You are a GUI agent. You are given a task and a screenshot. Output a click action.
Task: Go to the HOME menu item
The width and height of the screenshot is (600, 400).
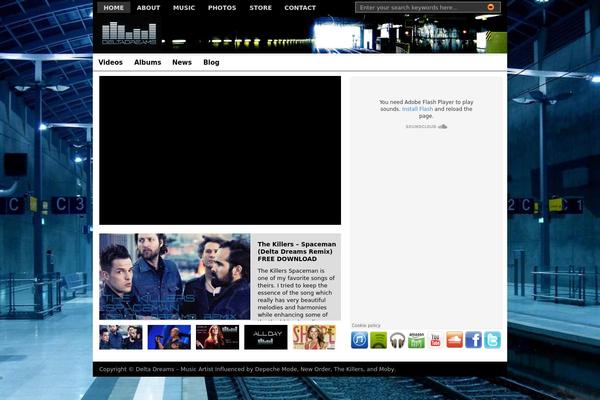coord(114,8)
